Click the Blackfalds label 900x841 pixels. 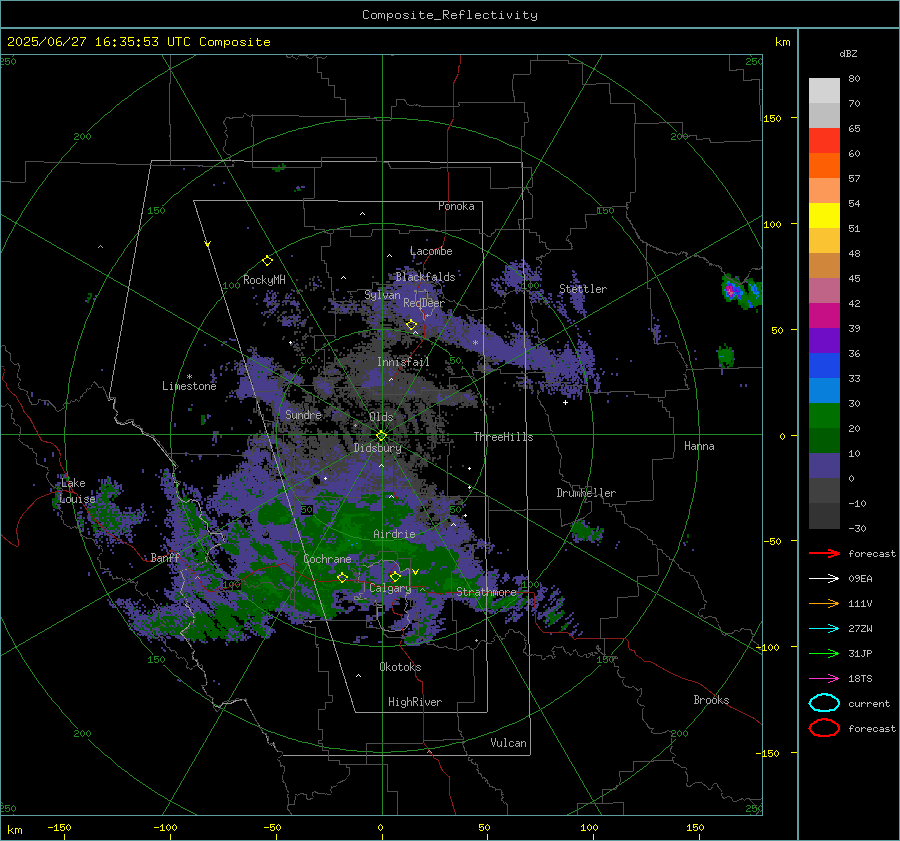point(425,277)
